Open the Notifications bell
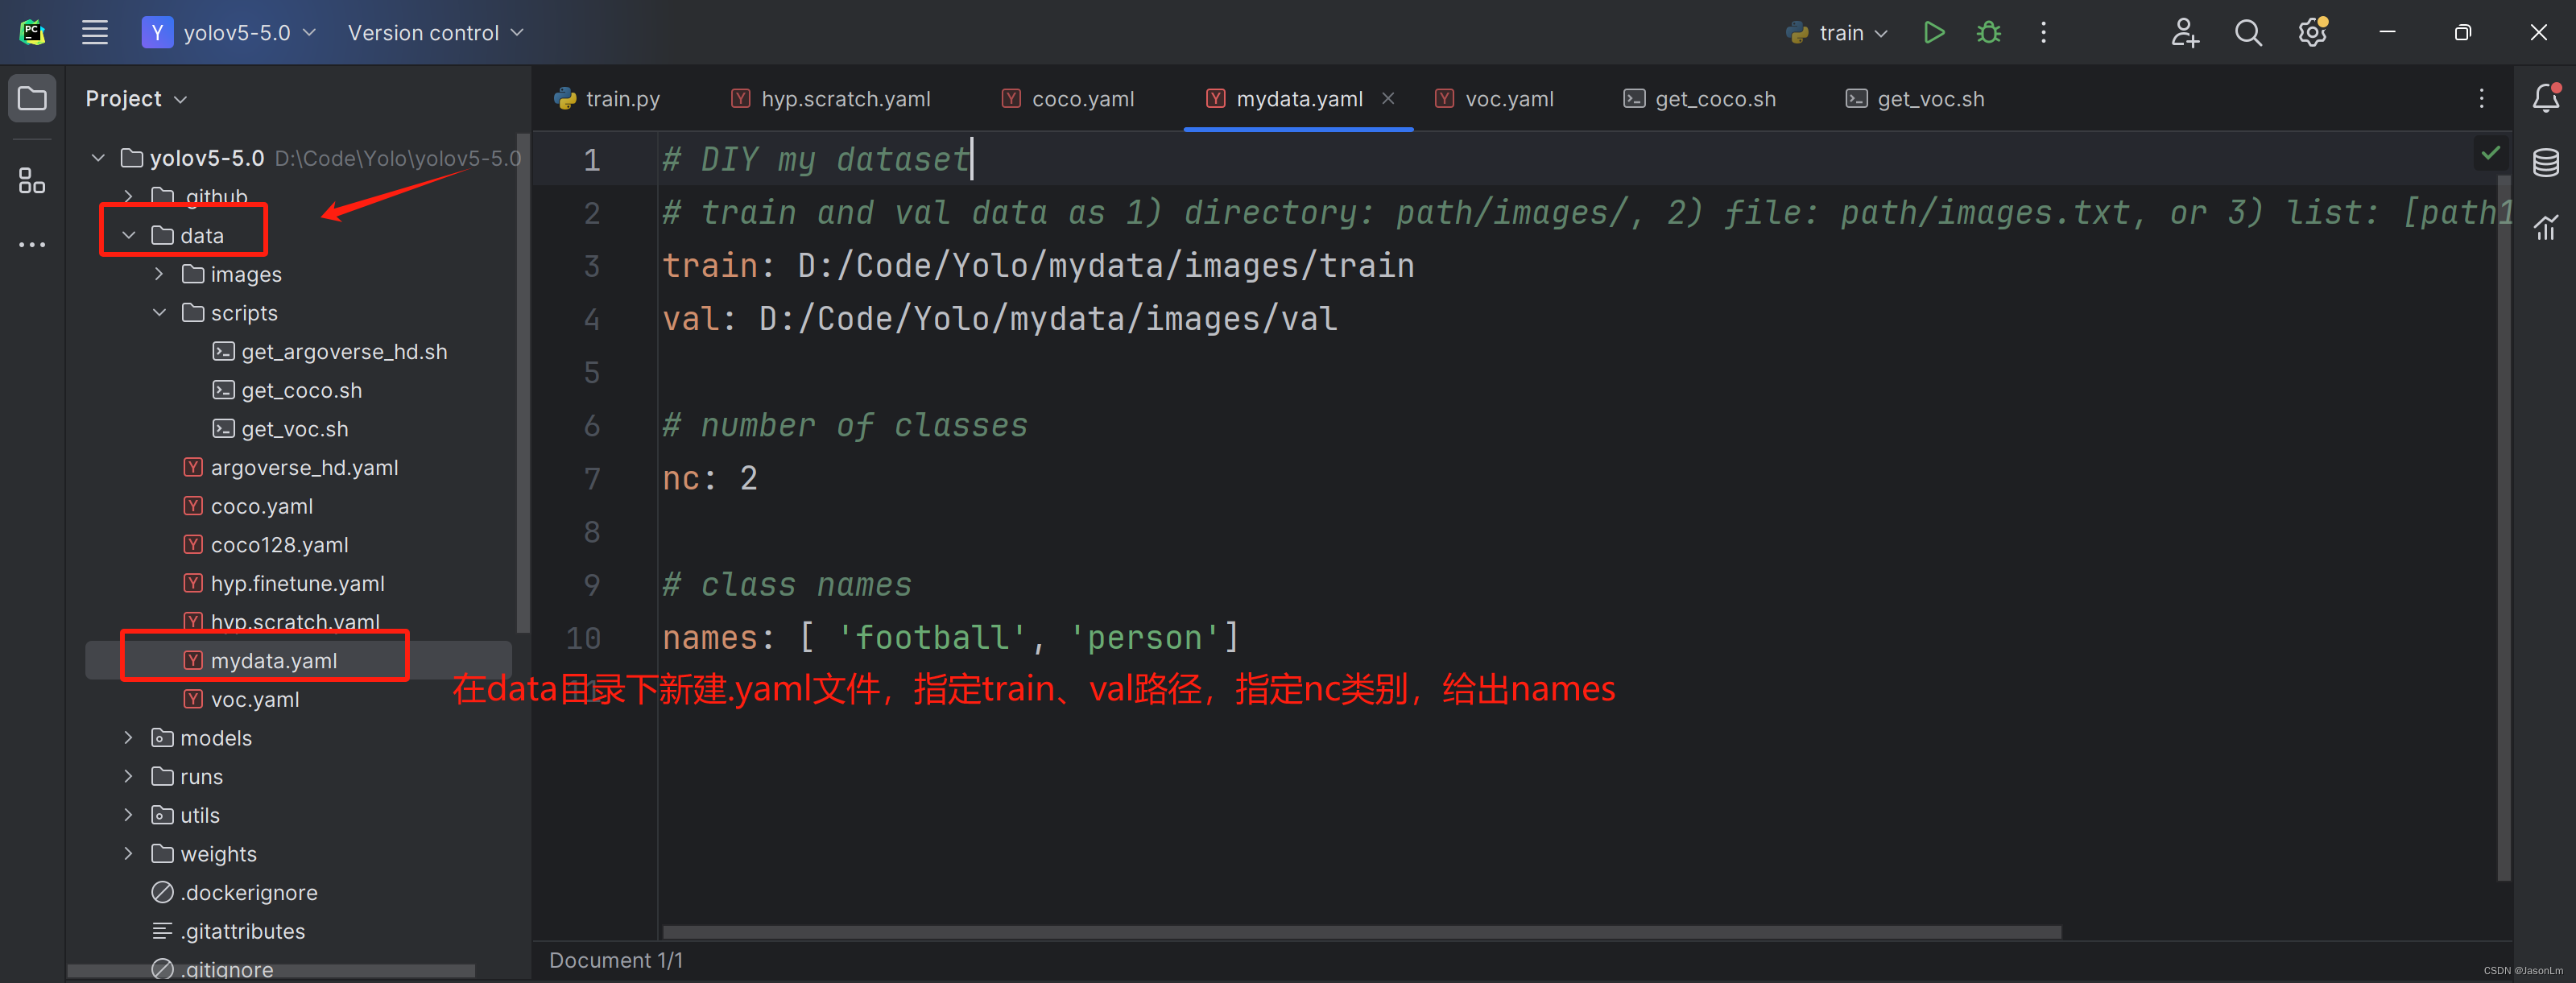This screenshot has height=983, width=2576. 2545,98
